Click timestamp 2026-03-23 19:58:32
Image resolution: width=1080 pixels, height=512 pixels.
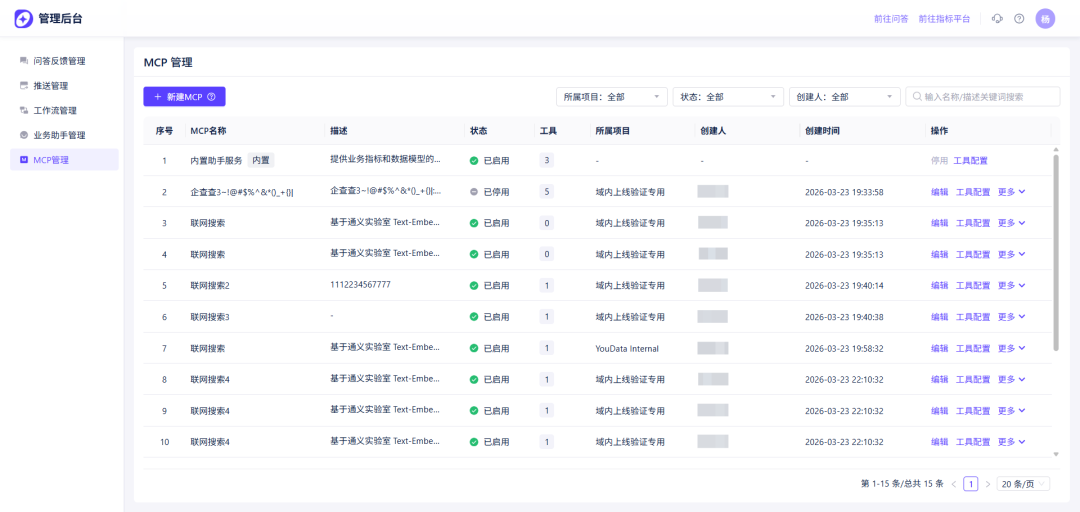click(x=844, y=349)
